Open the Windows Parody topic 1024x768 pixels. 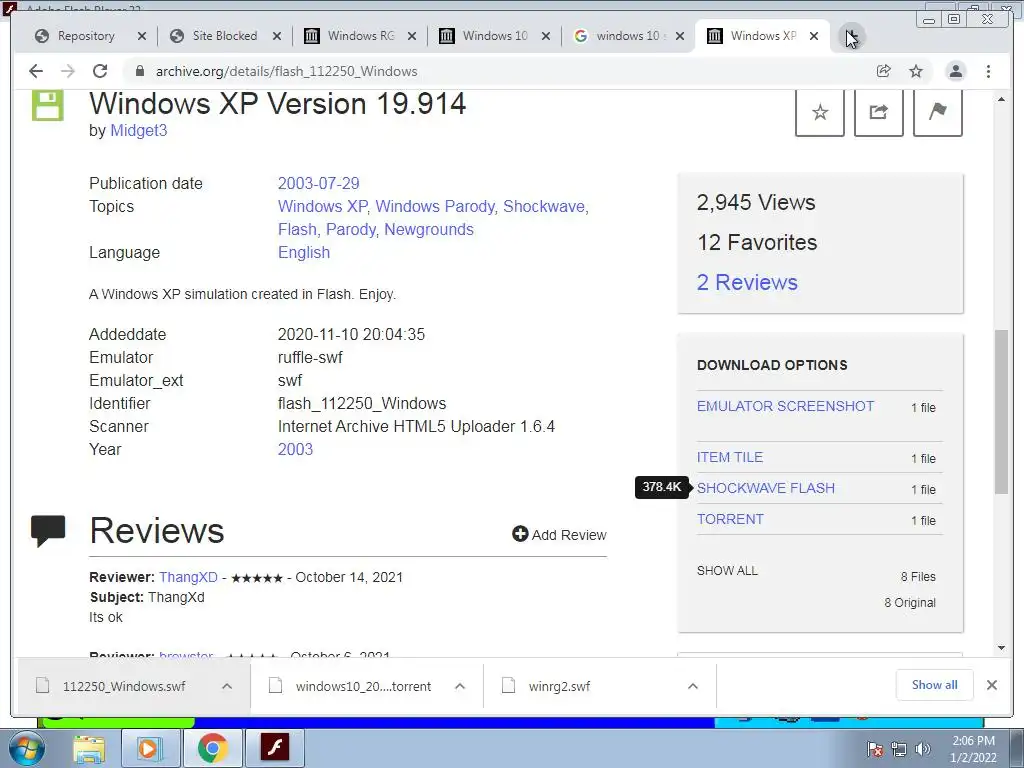point(434,206)
